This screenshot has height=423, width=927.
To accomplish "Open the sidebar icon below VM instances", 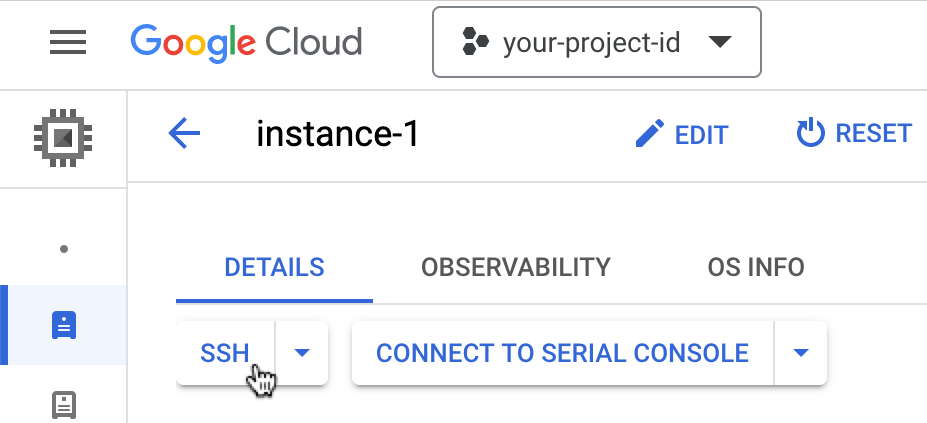I will tap(63, 405).
